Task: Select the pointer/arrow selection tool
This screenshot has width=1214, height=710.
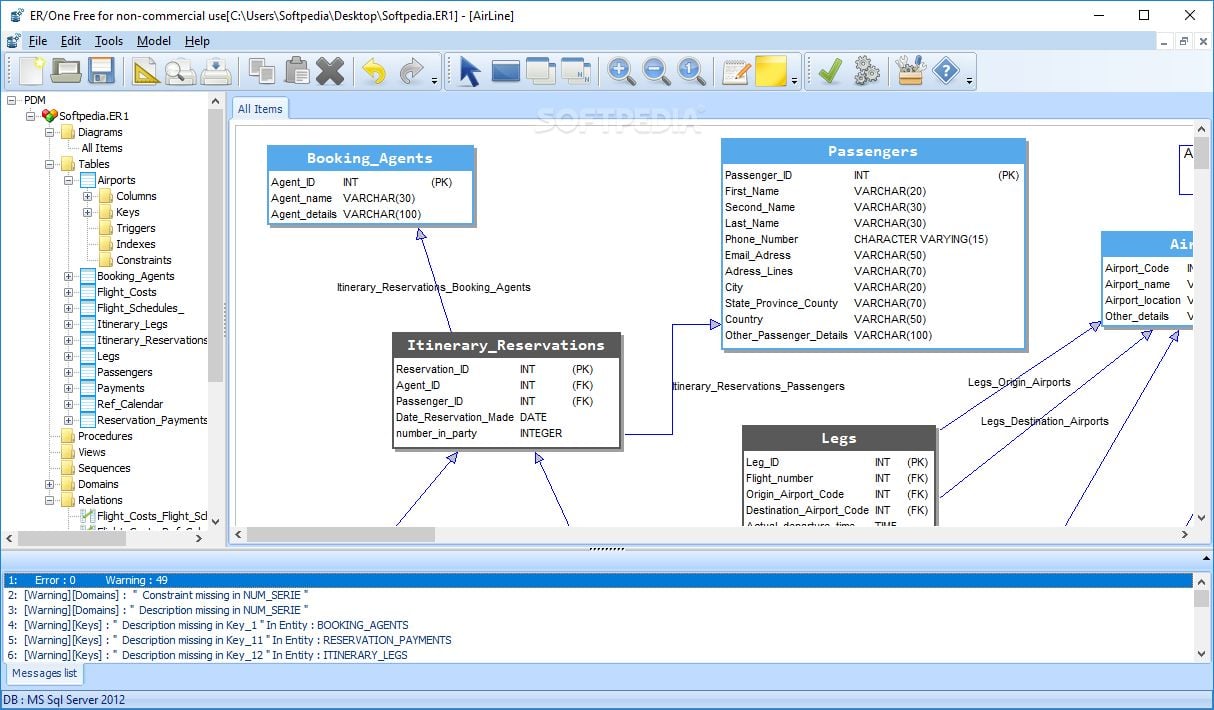Action: (x=468, y=71)
